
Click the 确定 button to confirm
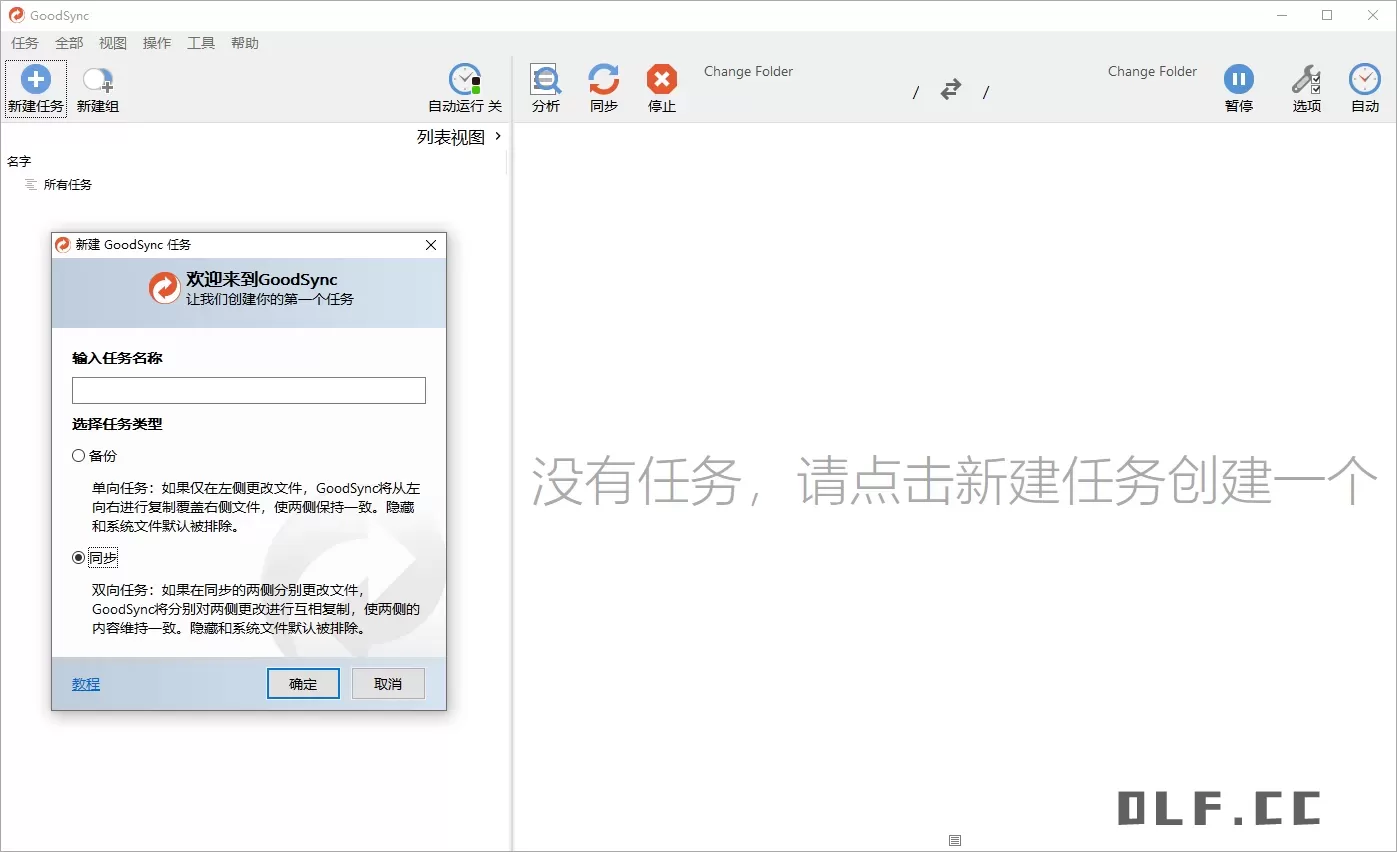tap(302, 683)
